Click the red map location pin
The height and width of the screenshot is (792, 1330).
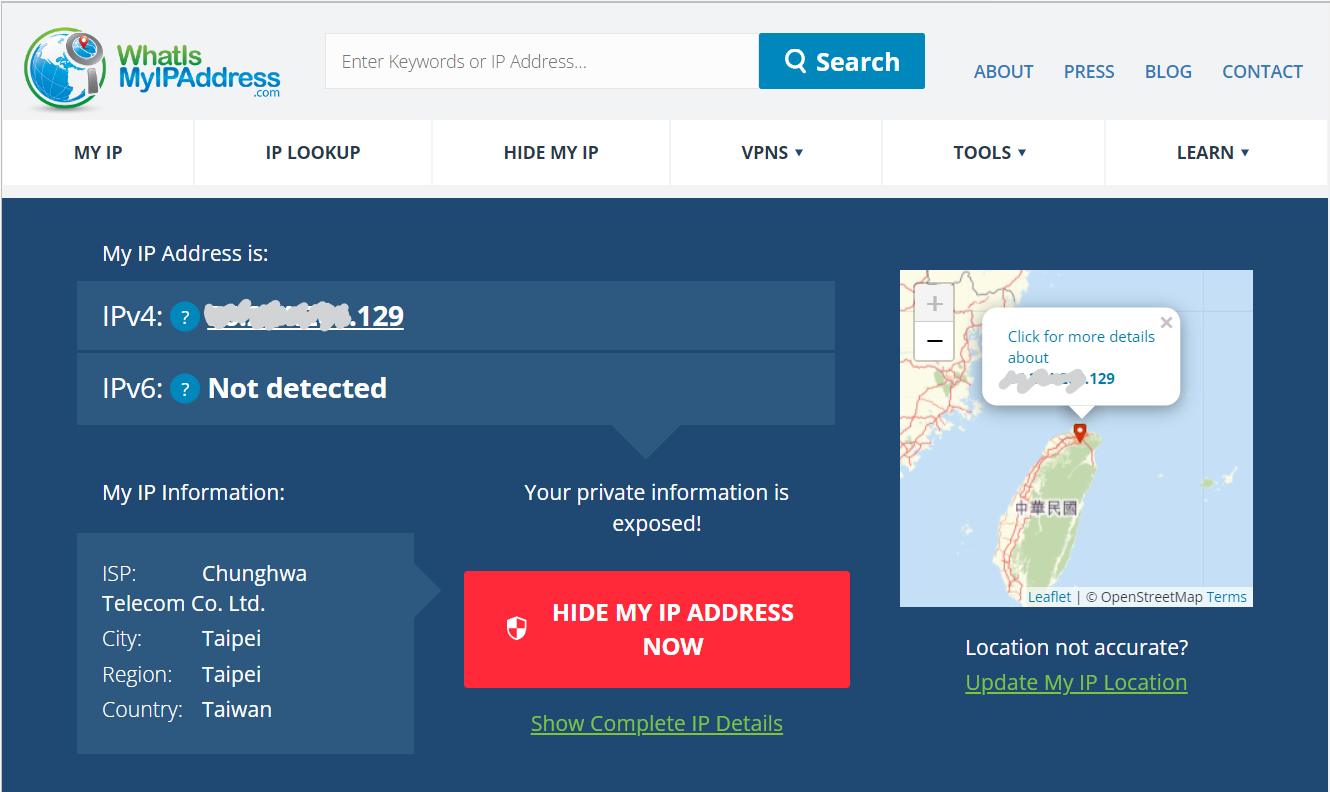pos(1079,432)
